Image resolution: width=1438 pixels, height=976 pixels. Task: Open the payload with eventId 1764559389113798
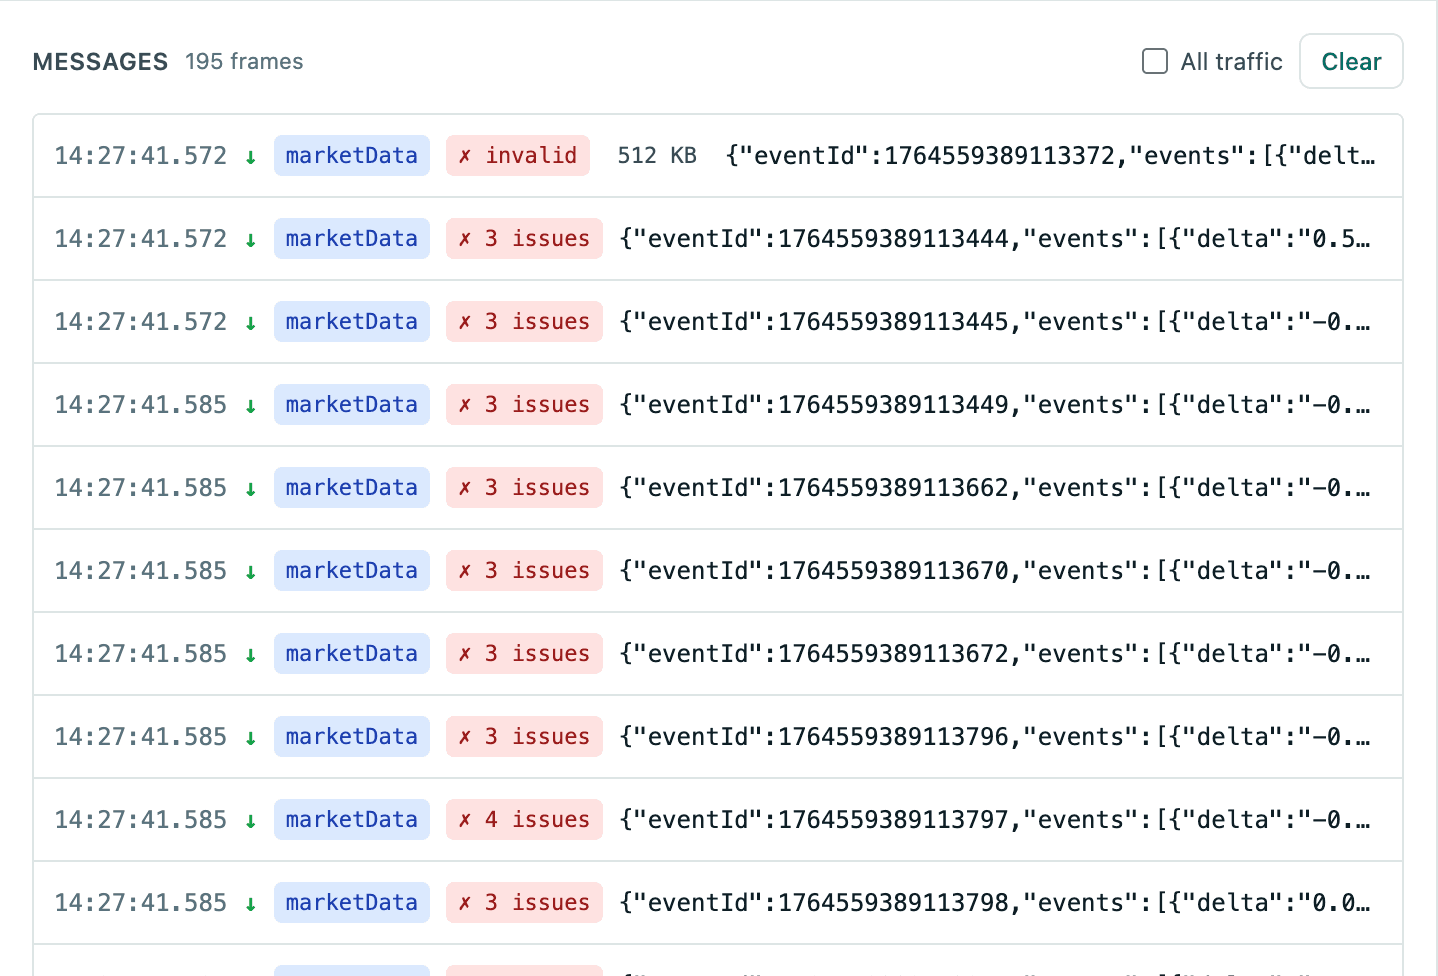click(995, 902)
